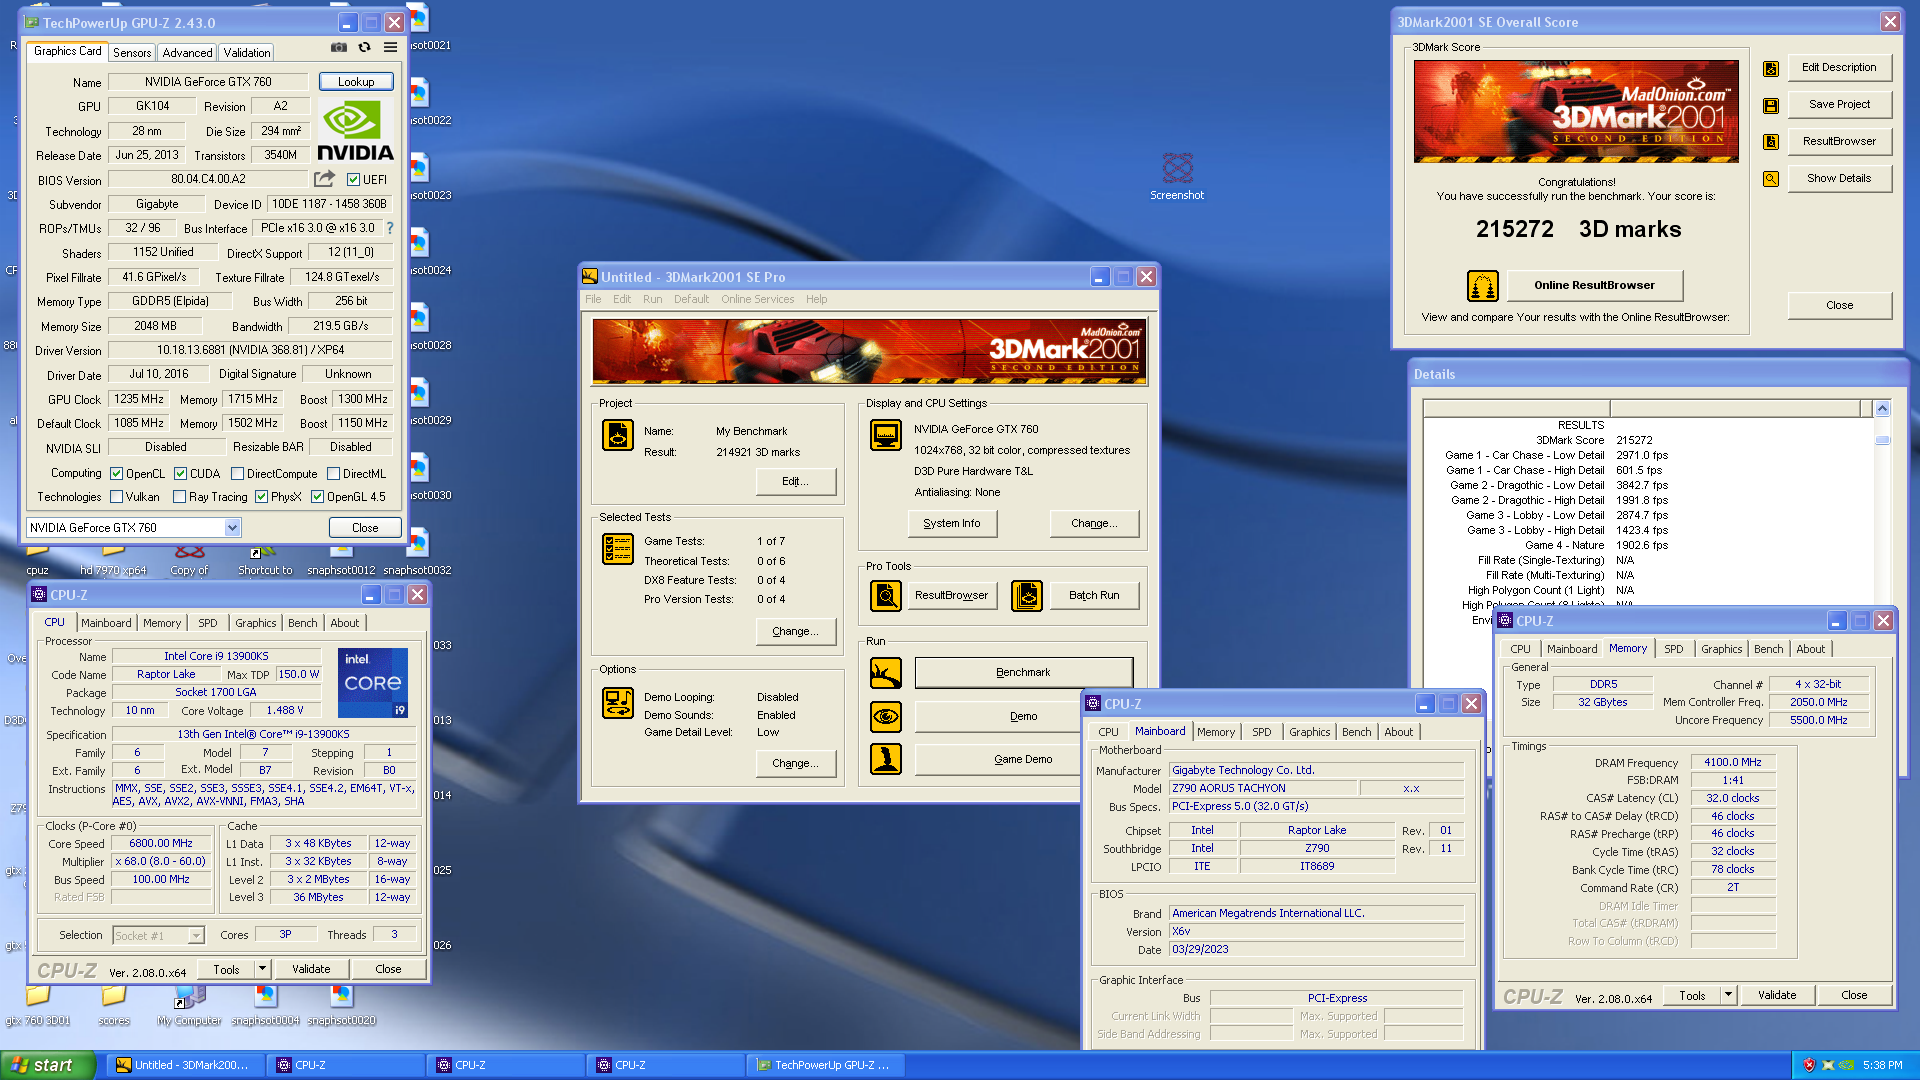Click the GPU-Z refresh icon
The height and width of the screenshot is (1080, 1920).
[x=365, y=47]
